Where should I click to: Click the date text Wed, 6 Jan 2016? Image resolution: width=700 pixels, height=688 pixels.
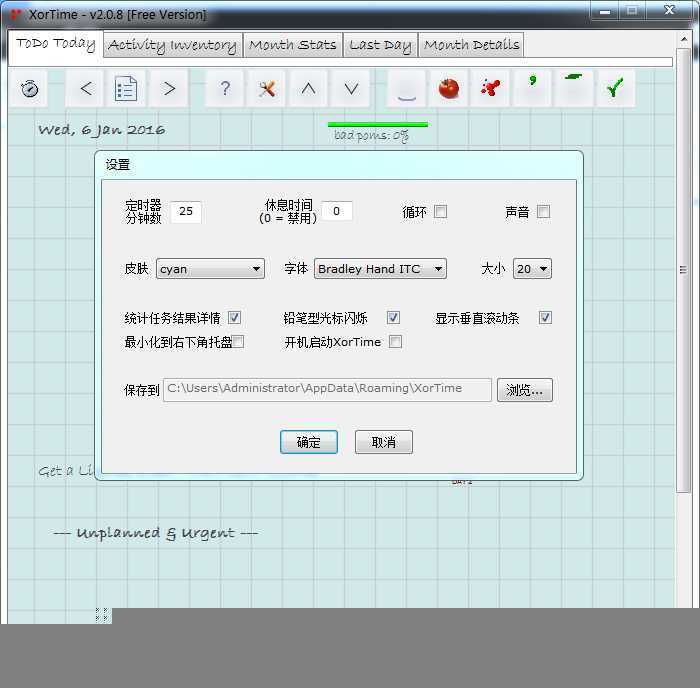tap(101, 130)
